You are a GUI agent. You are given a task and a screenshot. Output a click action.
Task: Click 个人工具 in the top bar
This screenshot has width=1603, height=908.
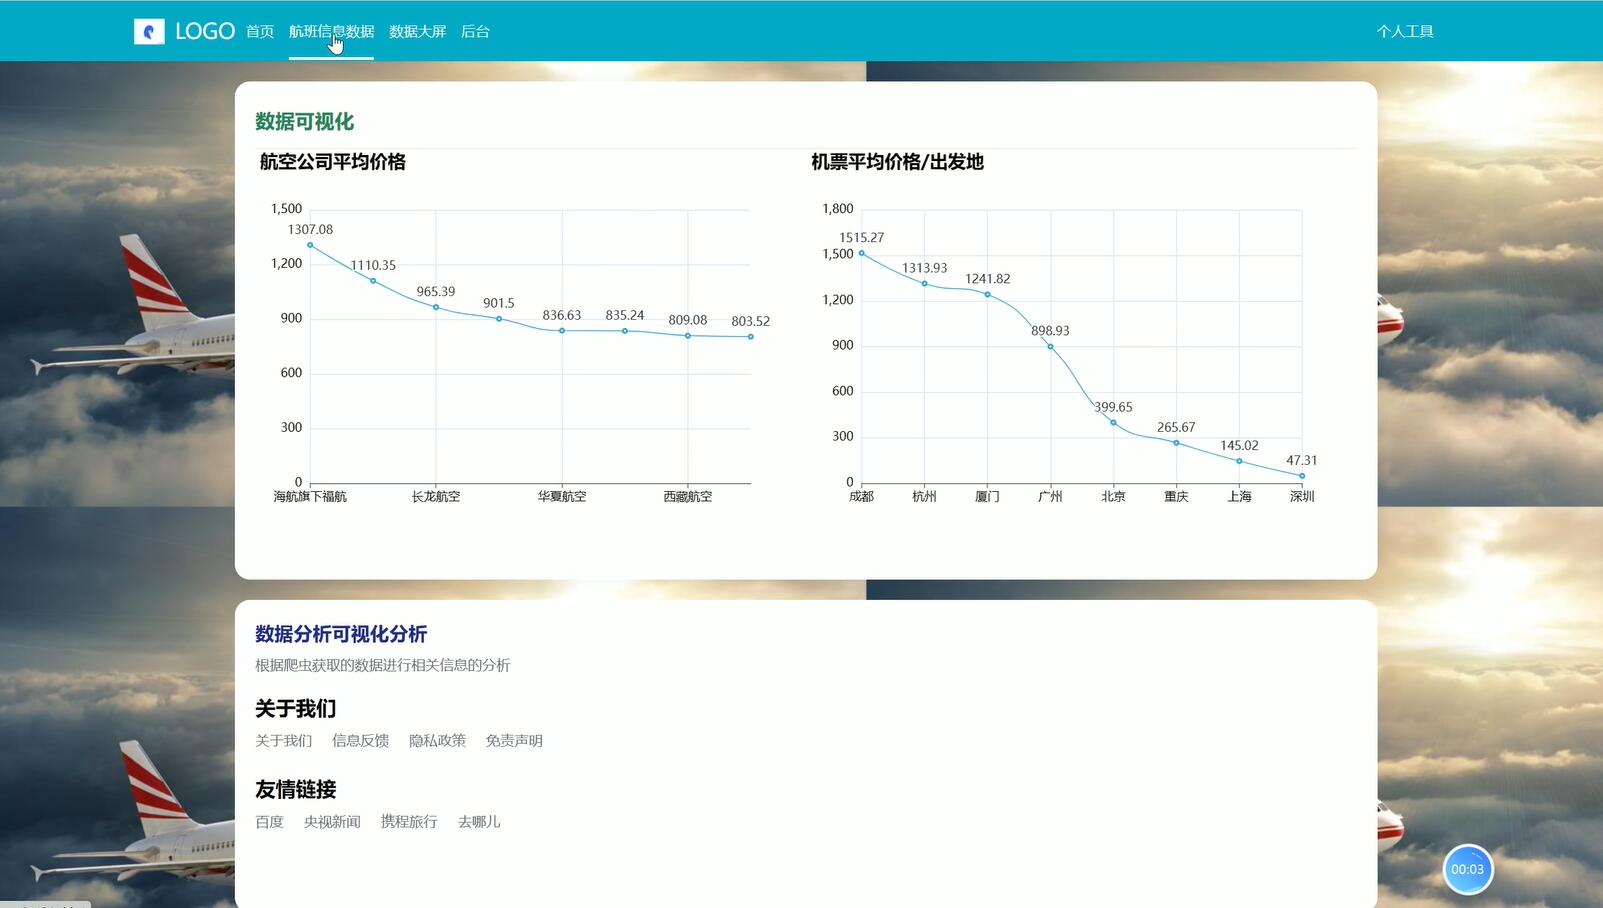pos(1406,31)
